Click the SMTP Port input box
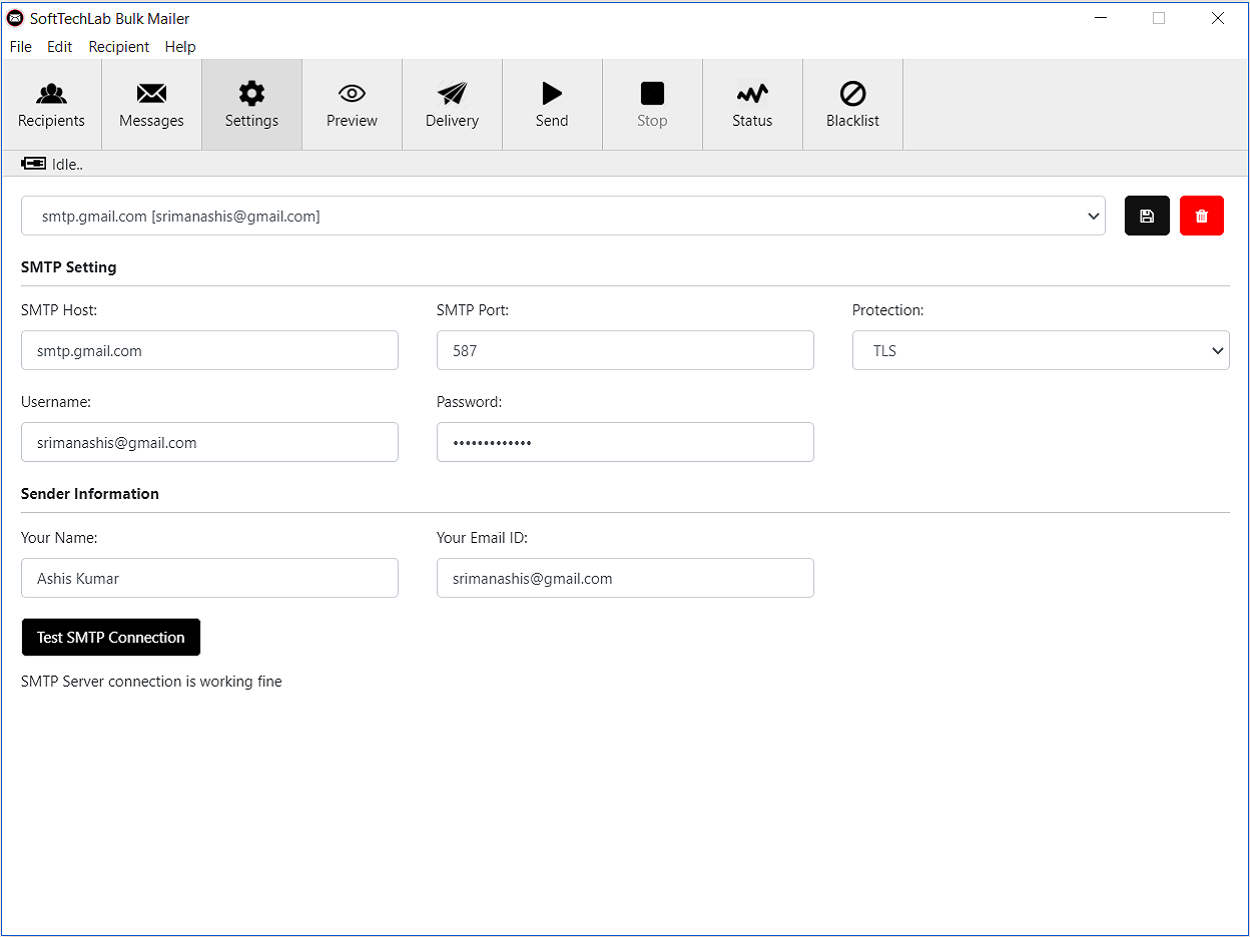The width and height of the screenshot is (1250, 937). 625,350
